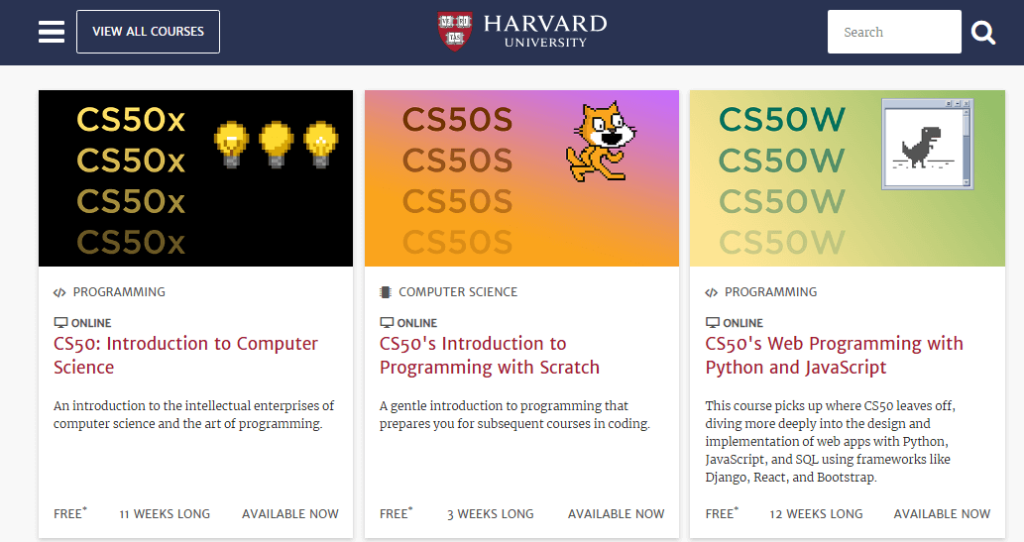Click the monitor Online icon on CS50x card
The height and width of the screenshot is (542, 1024).
(60, 323)
